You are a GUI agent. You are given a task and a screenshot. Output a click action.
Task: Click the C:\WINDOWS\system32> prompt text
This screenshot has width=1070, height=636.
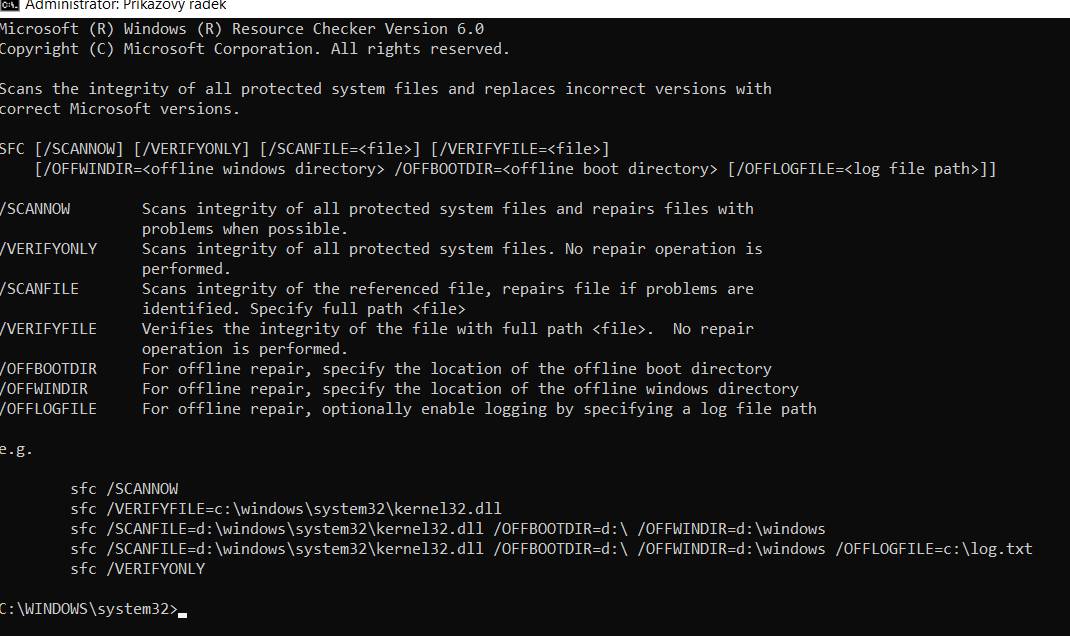pos(88,608)
